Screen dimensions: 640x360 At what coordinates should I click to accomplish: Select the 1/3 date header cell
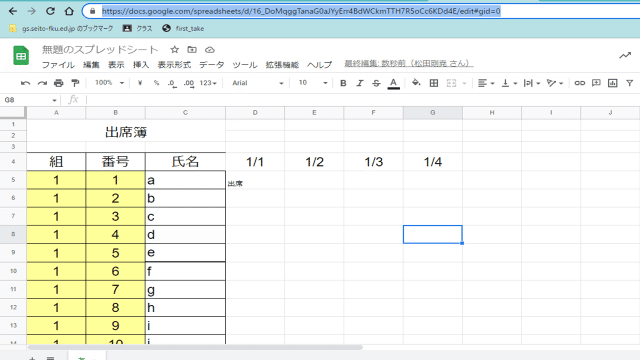373,162
